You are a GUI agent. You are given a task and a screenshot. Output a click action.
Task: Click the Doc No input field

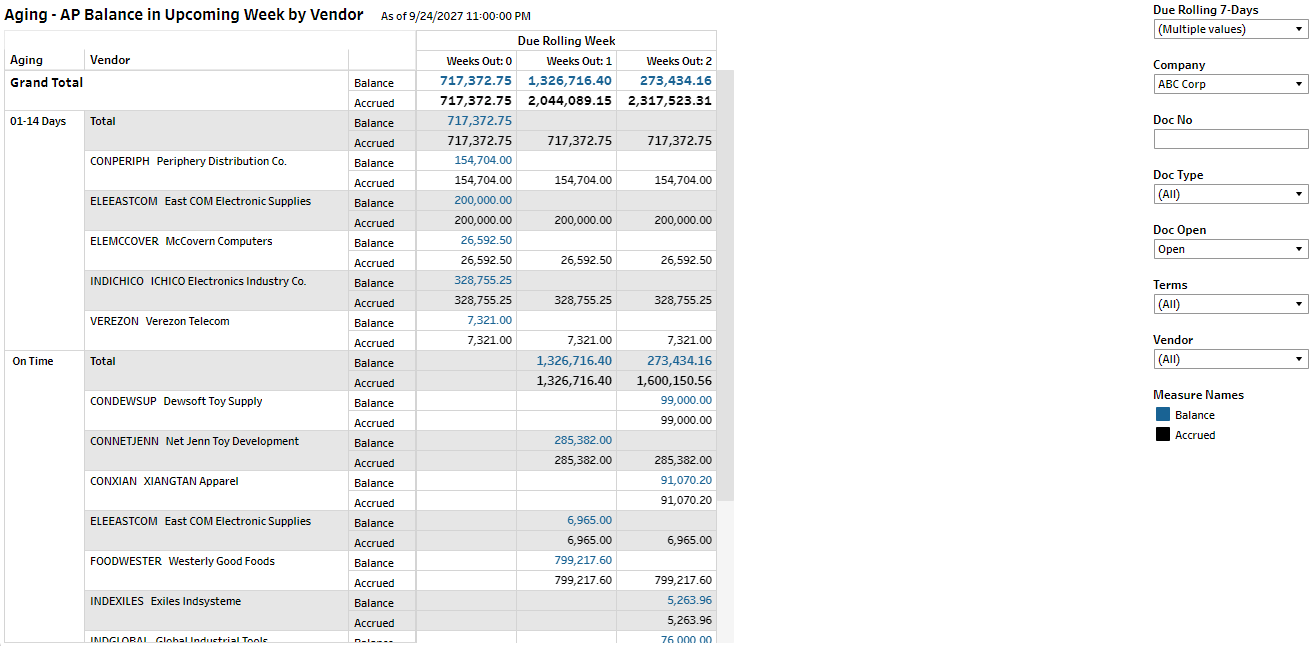tap(1230, 139)
